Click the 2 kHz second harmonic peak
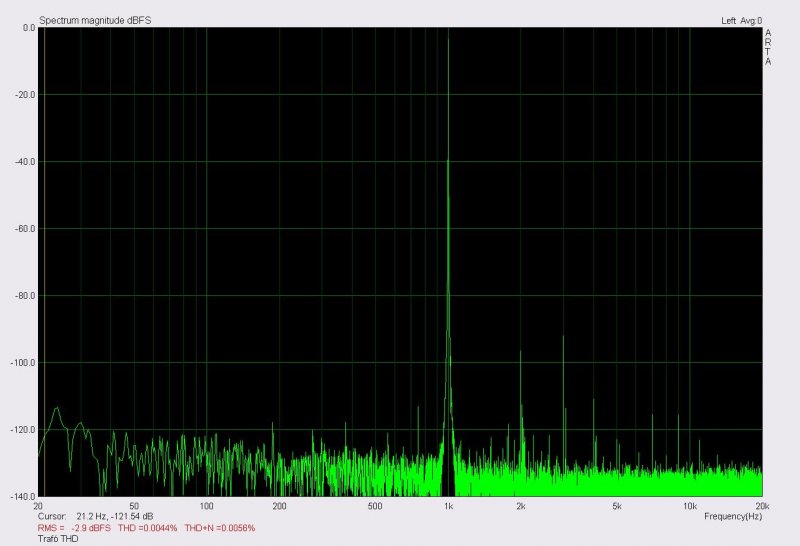800x546 pixels. tap(520, 353)
